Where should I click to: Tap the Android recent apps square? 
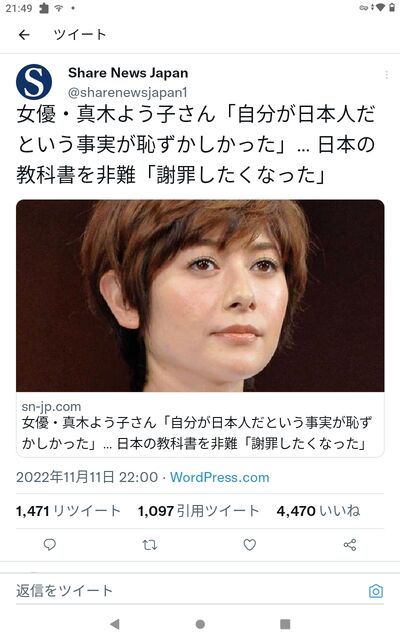285,624
